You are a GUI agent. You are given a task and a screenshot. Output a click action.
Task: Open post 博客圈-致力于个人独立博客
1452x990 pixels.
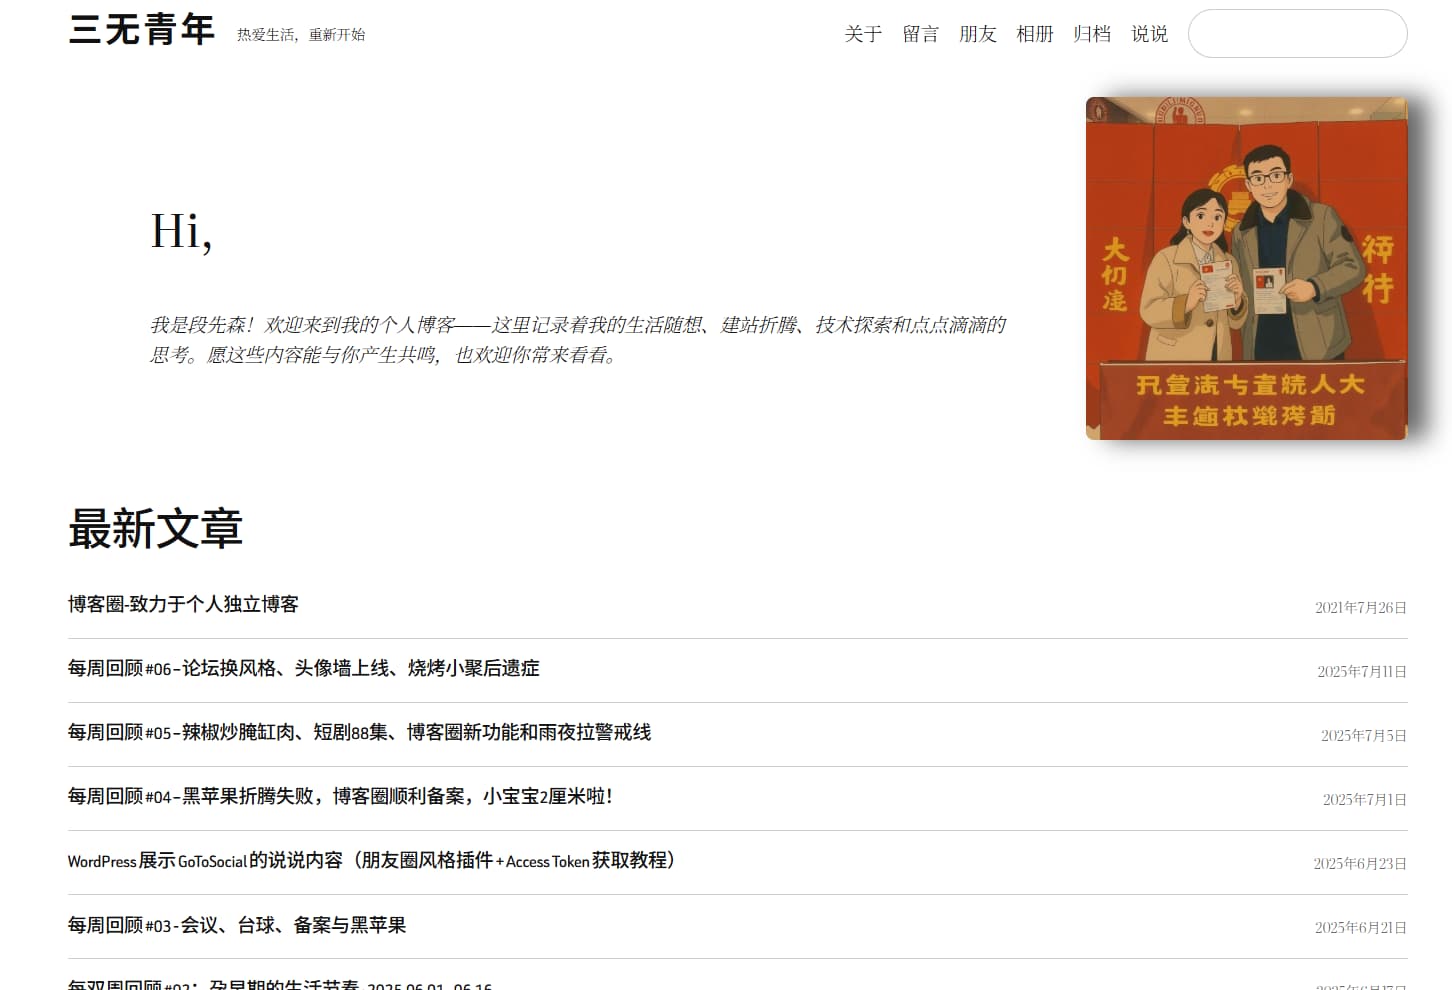(183, 604)
